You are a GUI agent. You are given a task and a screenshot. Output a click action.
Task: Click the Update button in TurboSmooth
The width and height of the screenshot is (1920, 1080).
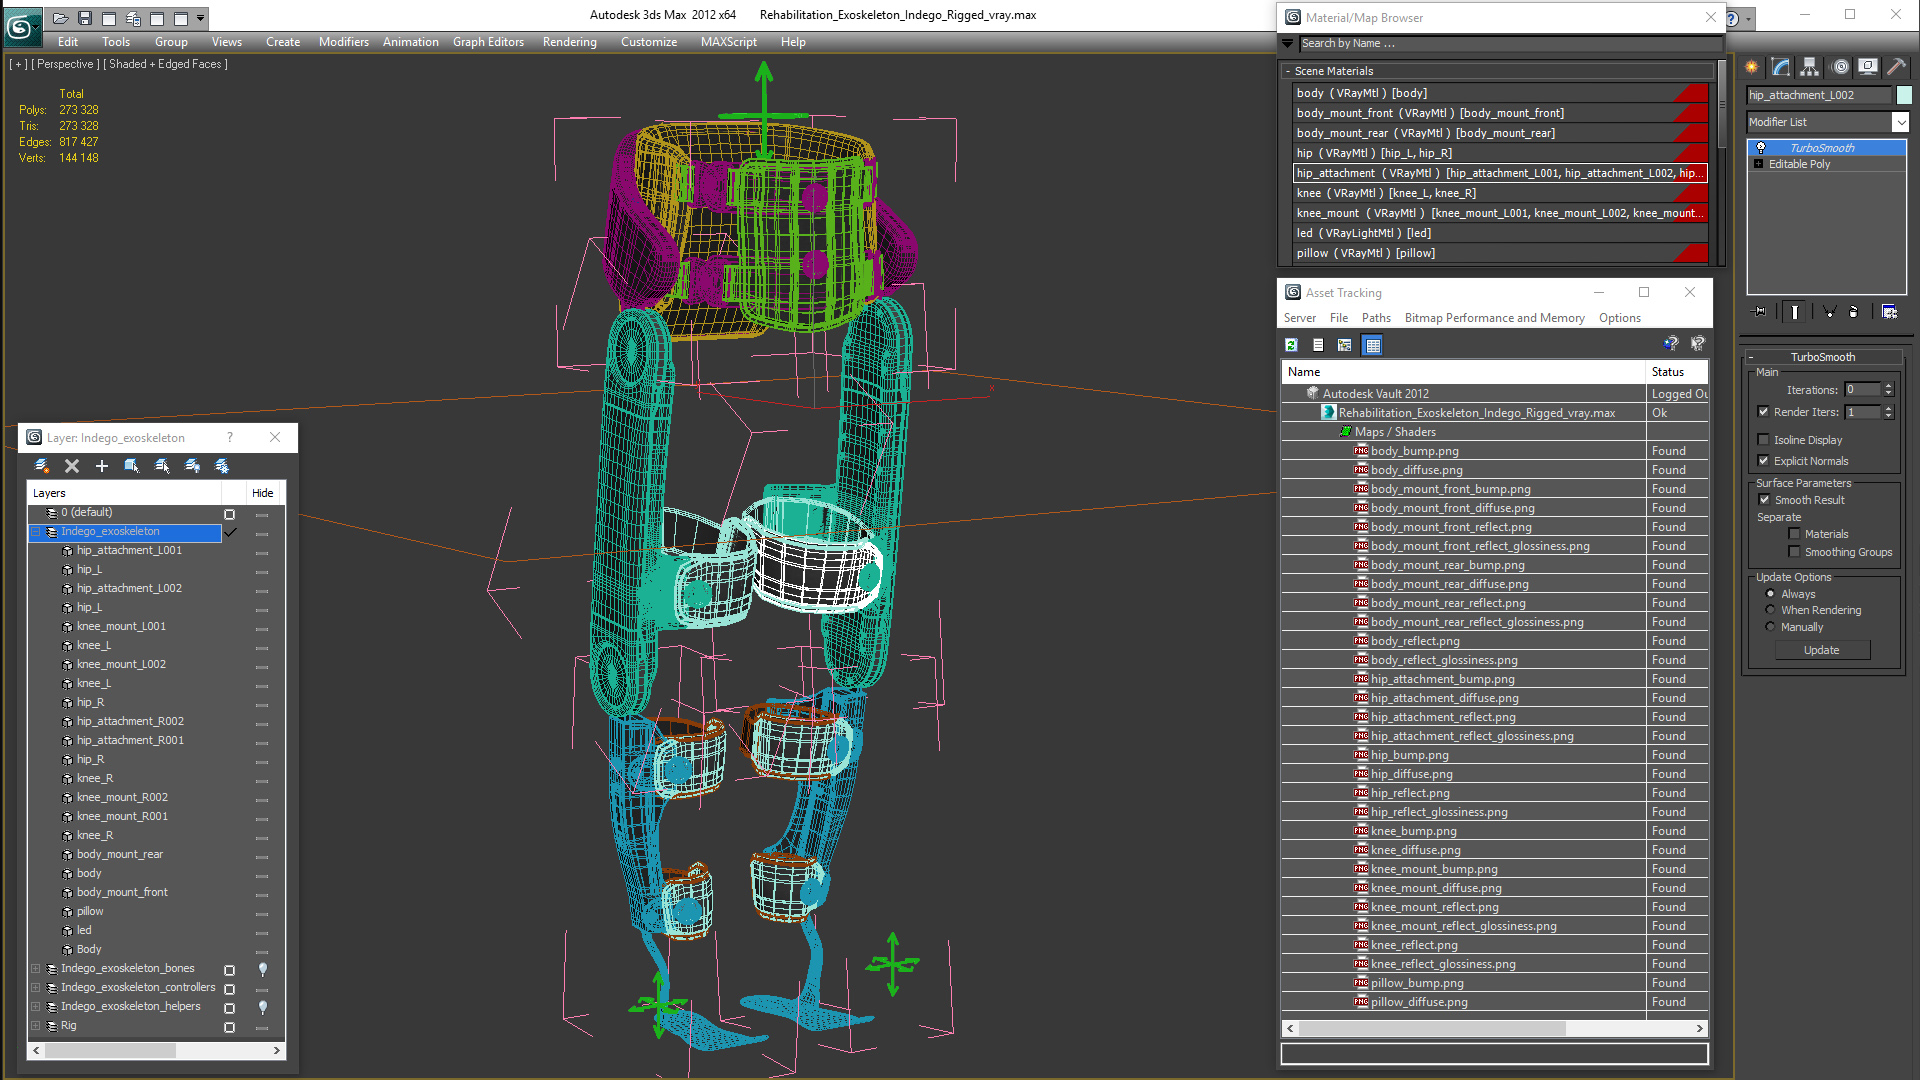(x=1821, y=650)
